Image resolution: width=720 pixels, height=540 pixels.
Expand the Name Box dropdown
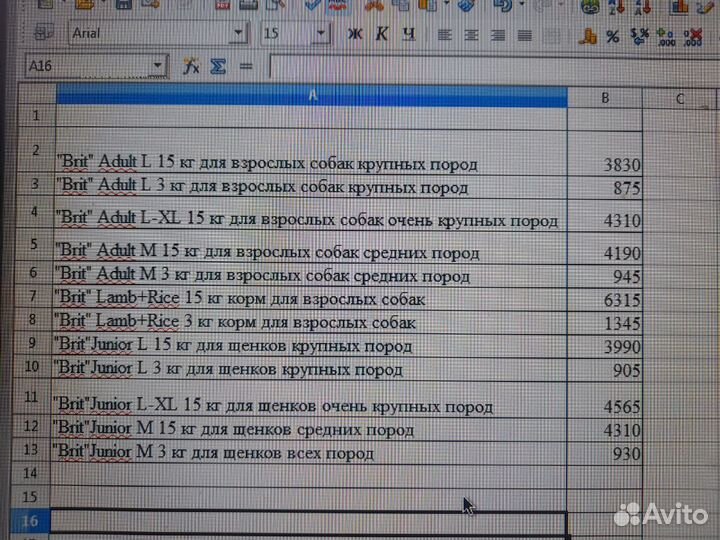158,66
